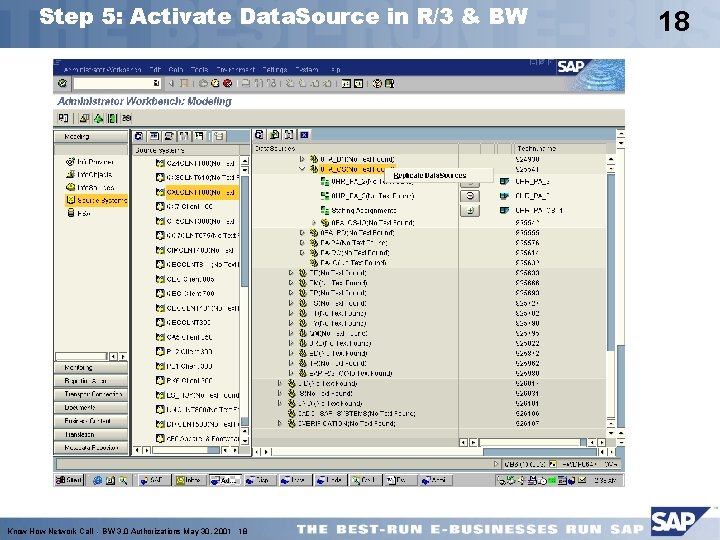Click in the command input field
The width and height of the screenshot is (720, 540).
coord(113,83)
